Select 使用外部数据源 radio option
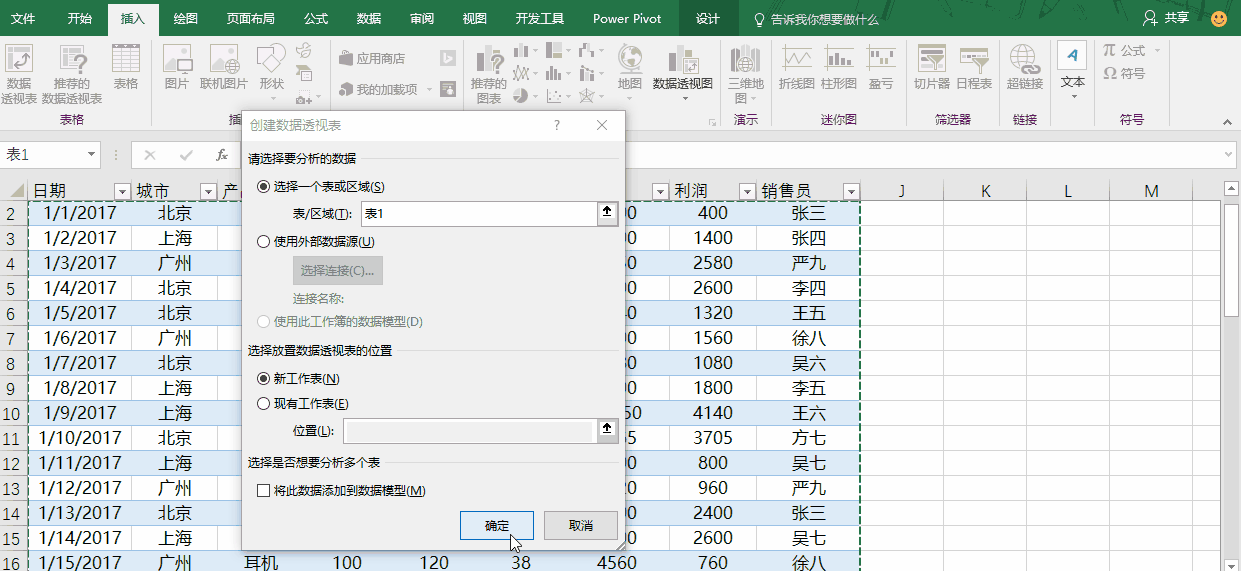The image size is (1241, 571). 264,241
